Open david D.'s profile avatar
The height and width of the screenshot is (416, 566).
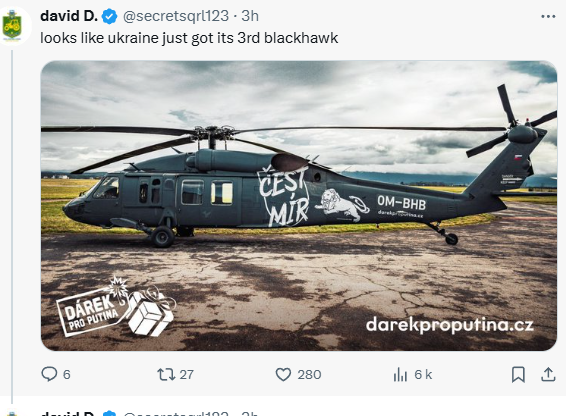(13, 25)
